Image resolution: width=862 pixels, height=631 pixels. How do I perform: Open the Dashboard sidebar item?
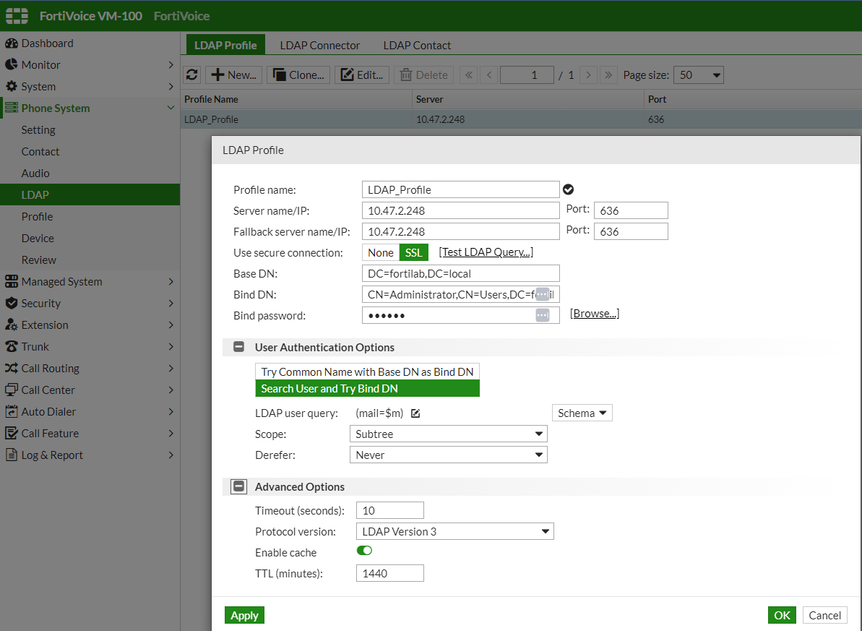click(47, 43)
